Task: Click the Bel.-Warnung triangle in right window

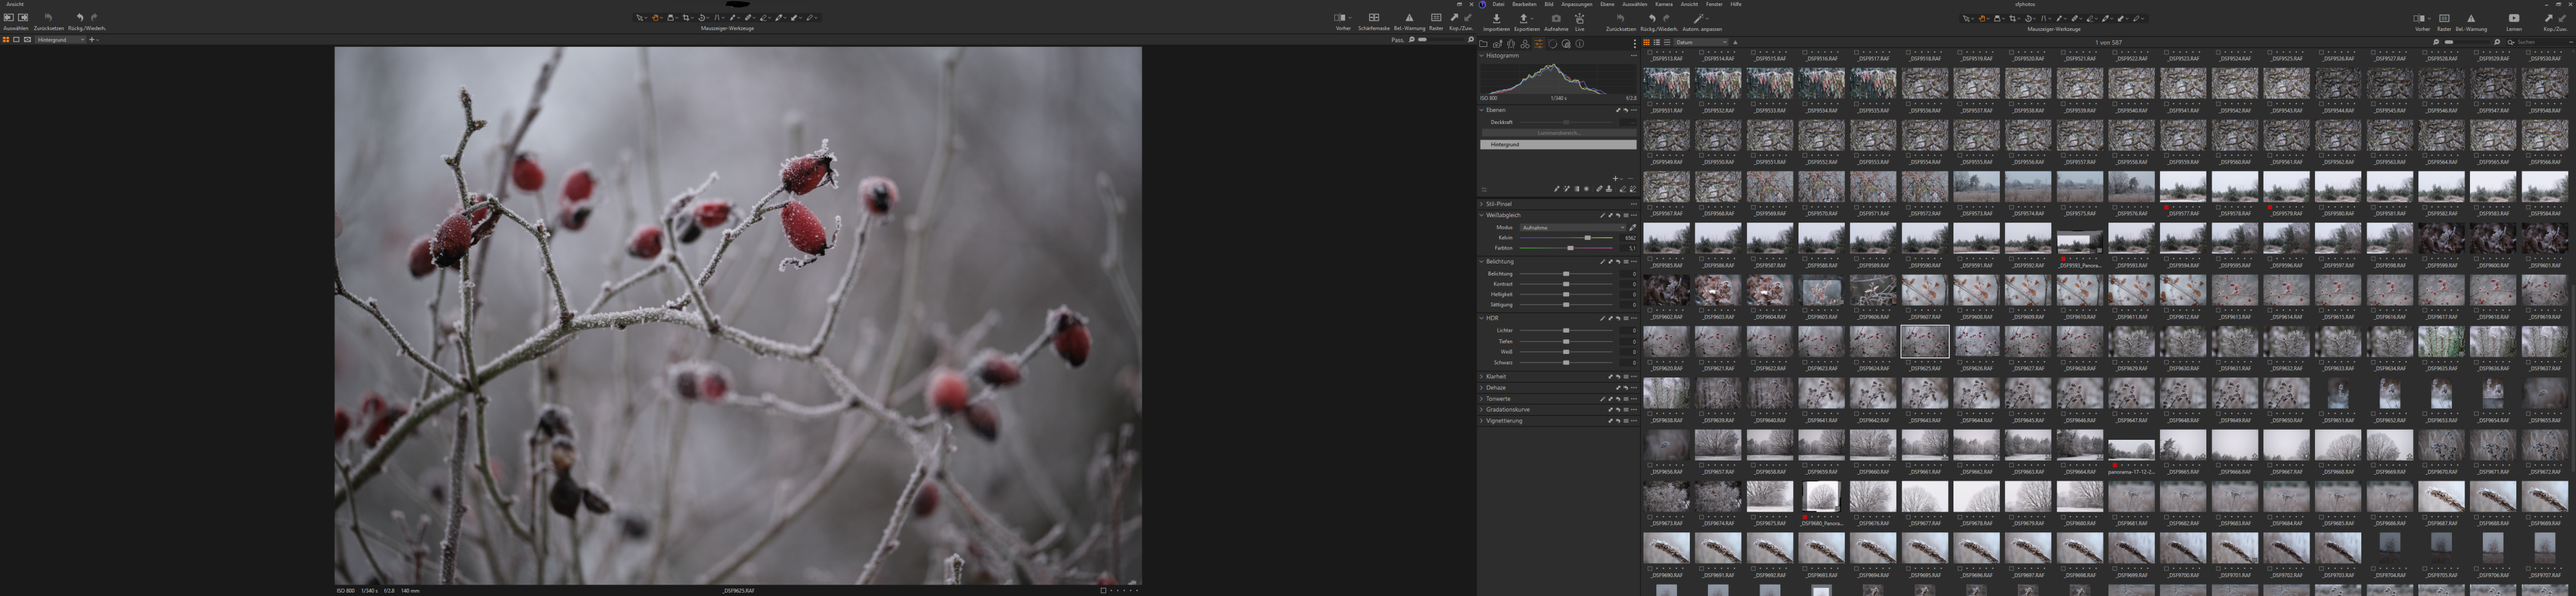Action: click(x=2471, y=19)
